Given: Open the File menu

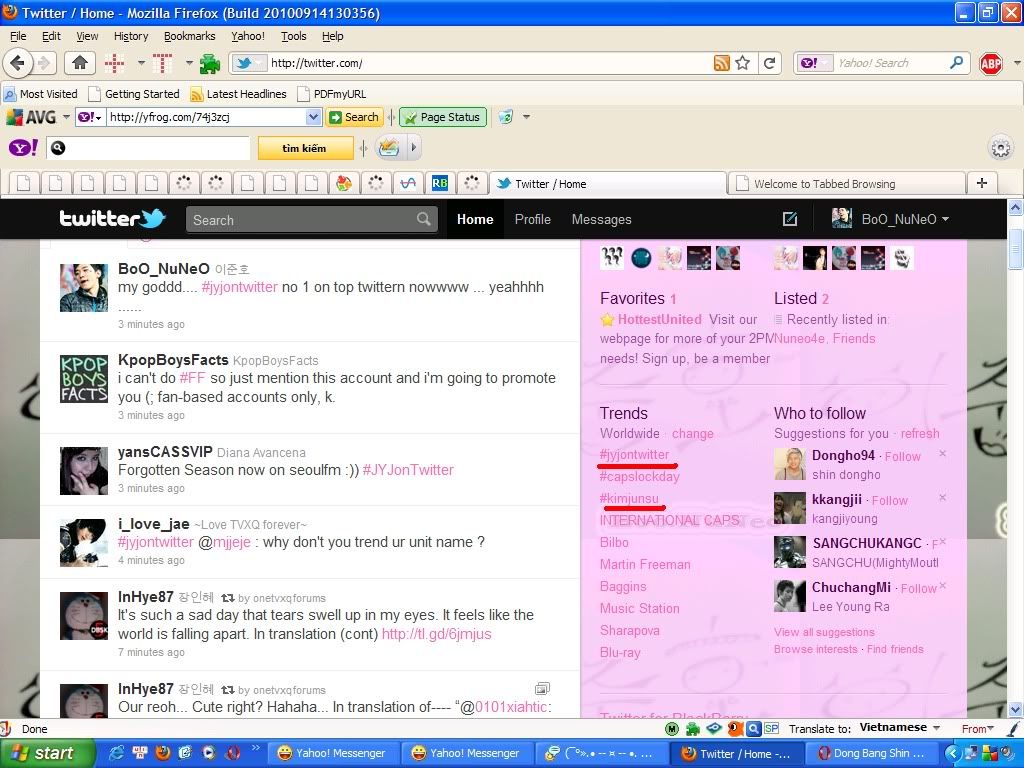Looking at the screenshot, I should (x=18, y=36).
